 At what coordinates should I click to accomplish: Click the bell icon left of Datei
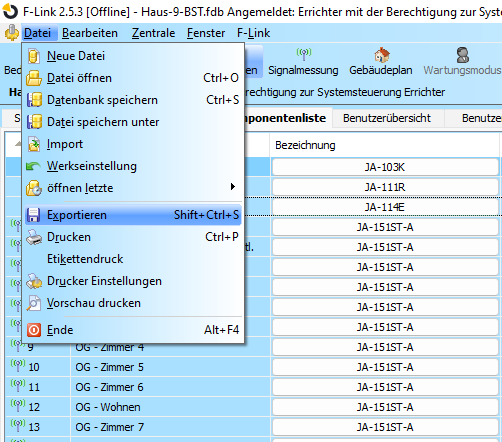click(x=12, y=33)
